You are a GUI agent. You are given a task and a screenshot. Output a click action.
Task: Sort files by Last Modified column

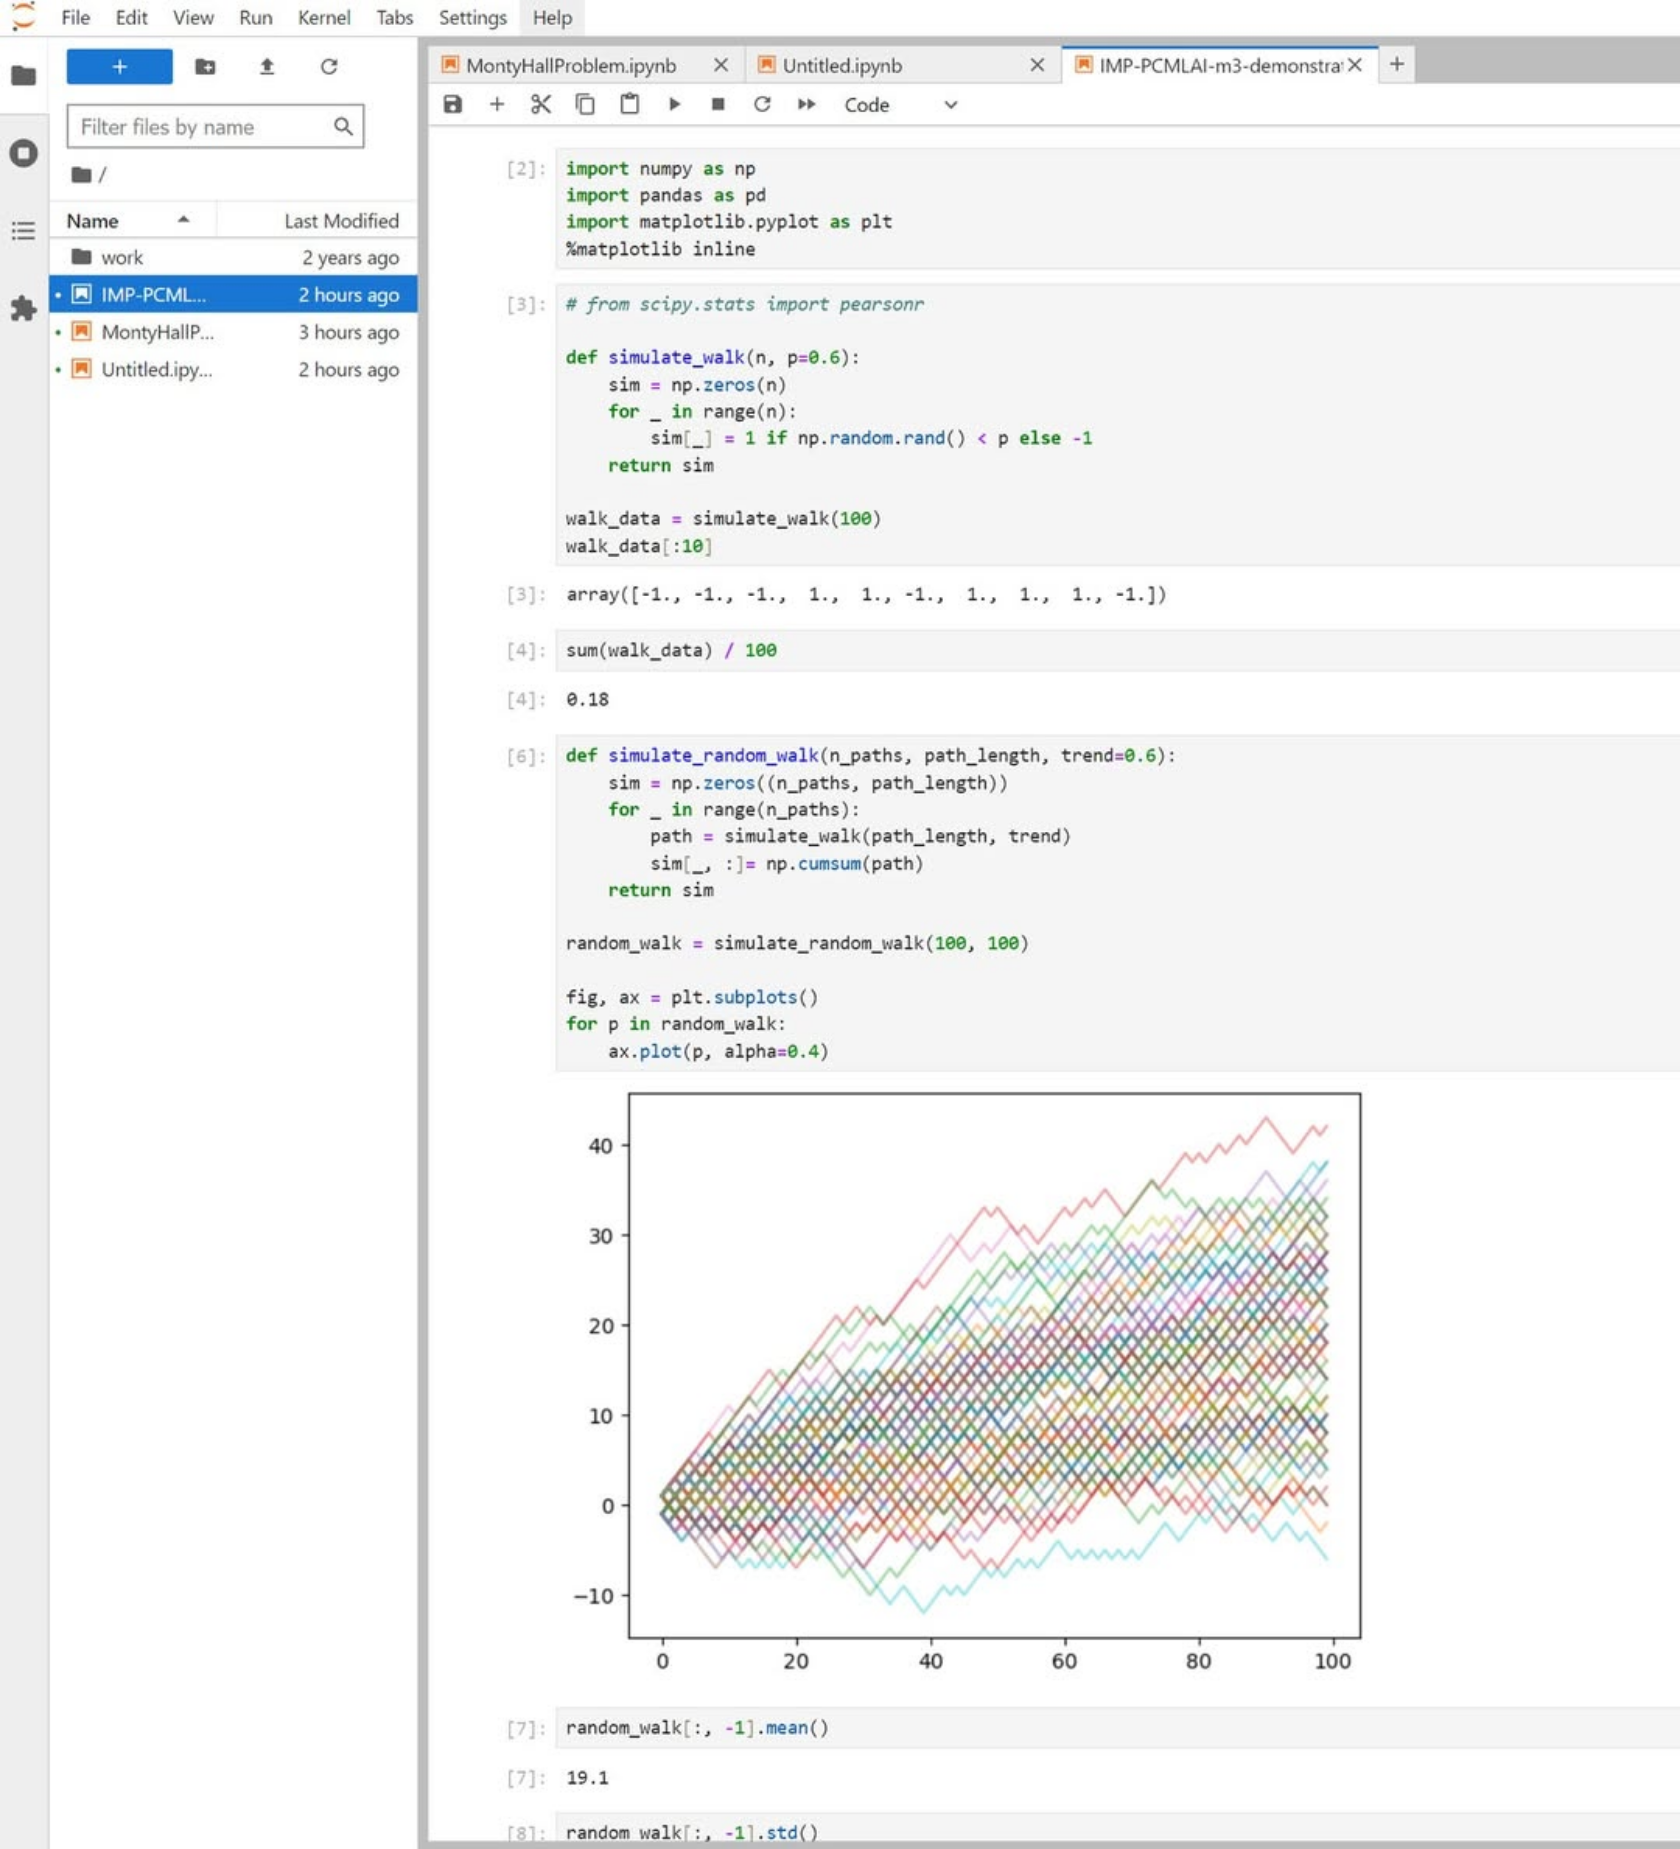coord(340,221)
